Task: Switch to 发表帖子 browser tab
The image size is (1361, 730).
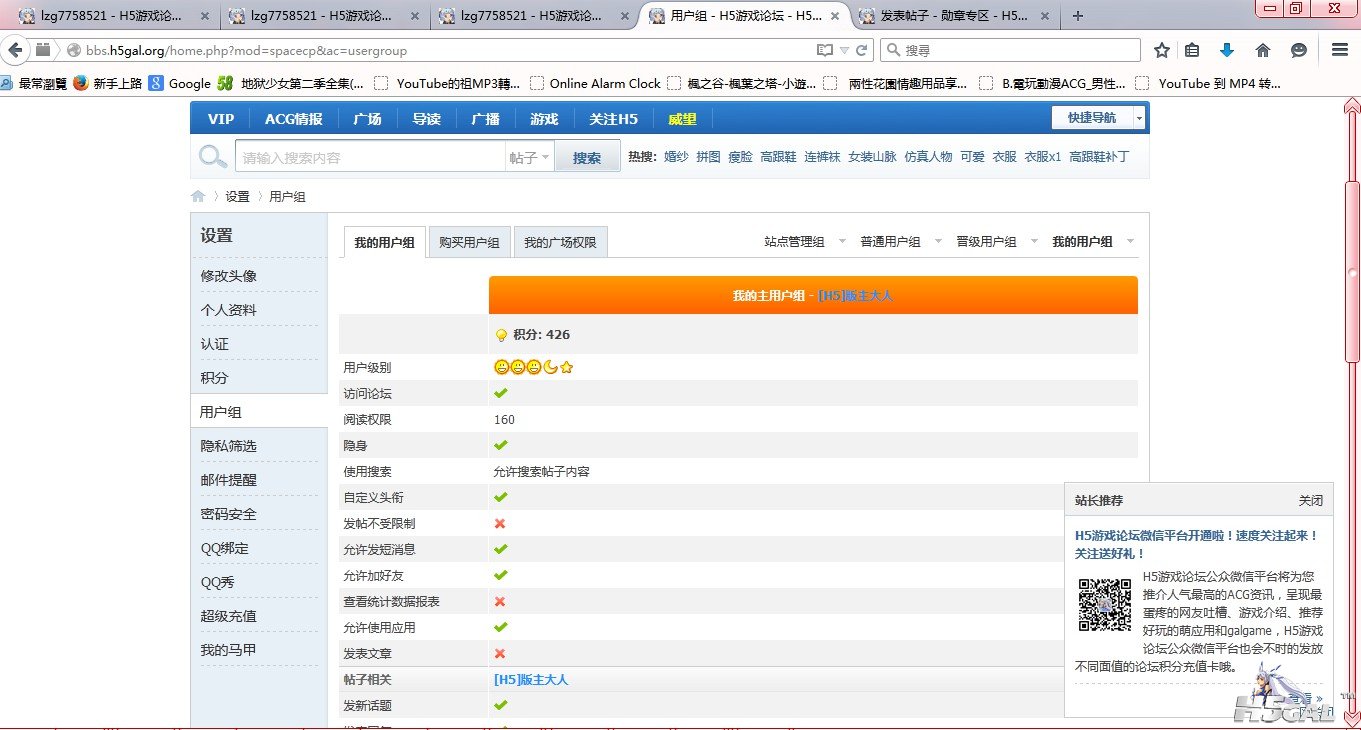Action: [954, 16]
